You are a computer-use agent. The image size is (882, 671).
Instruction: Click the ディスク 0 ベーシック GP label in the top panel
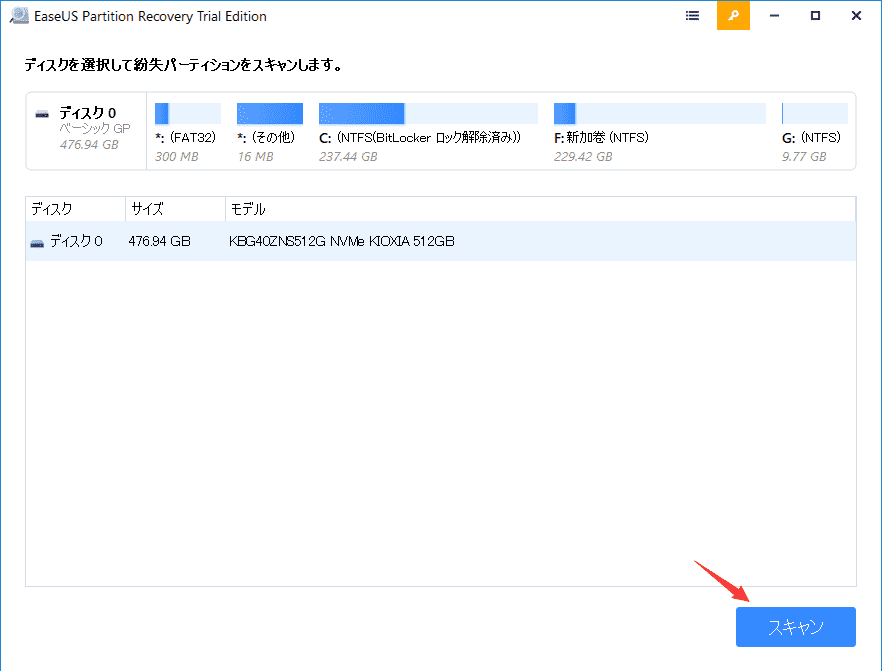click(x=88, y=128)
